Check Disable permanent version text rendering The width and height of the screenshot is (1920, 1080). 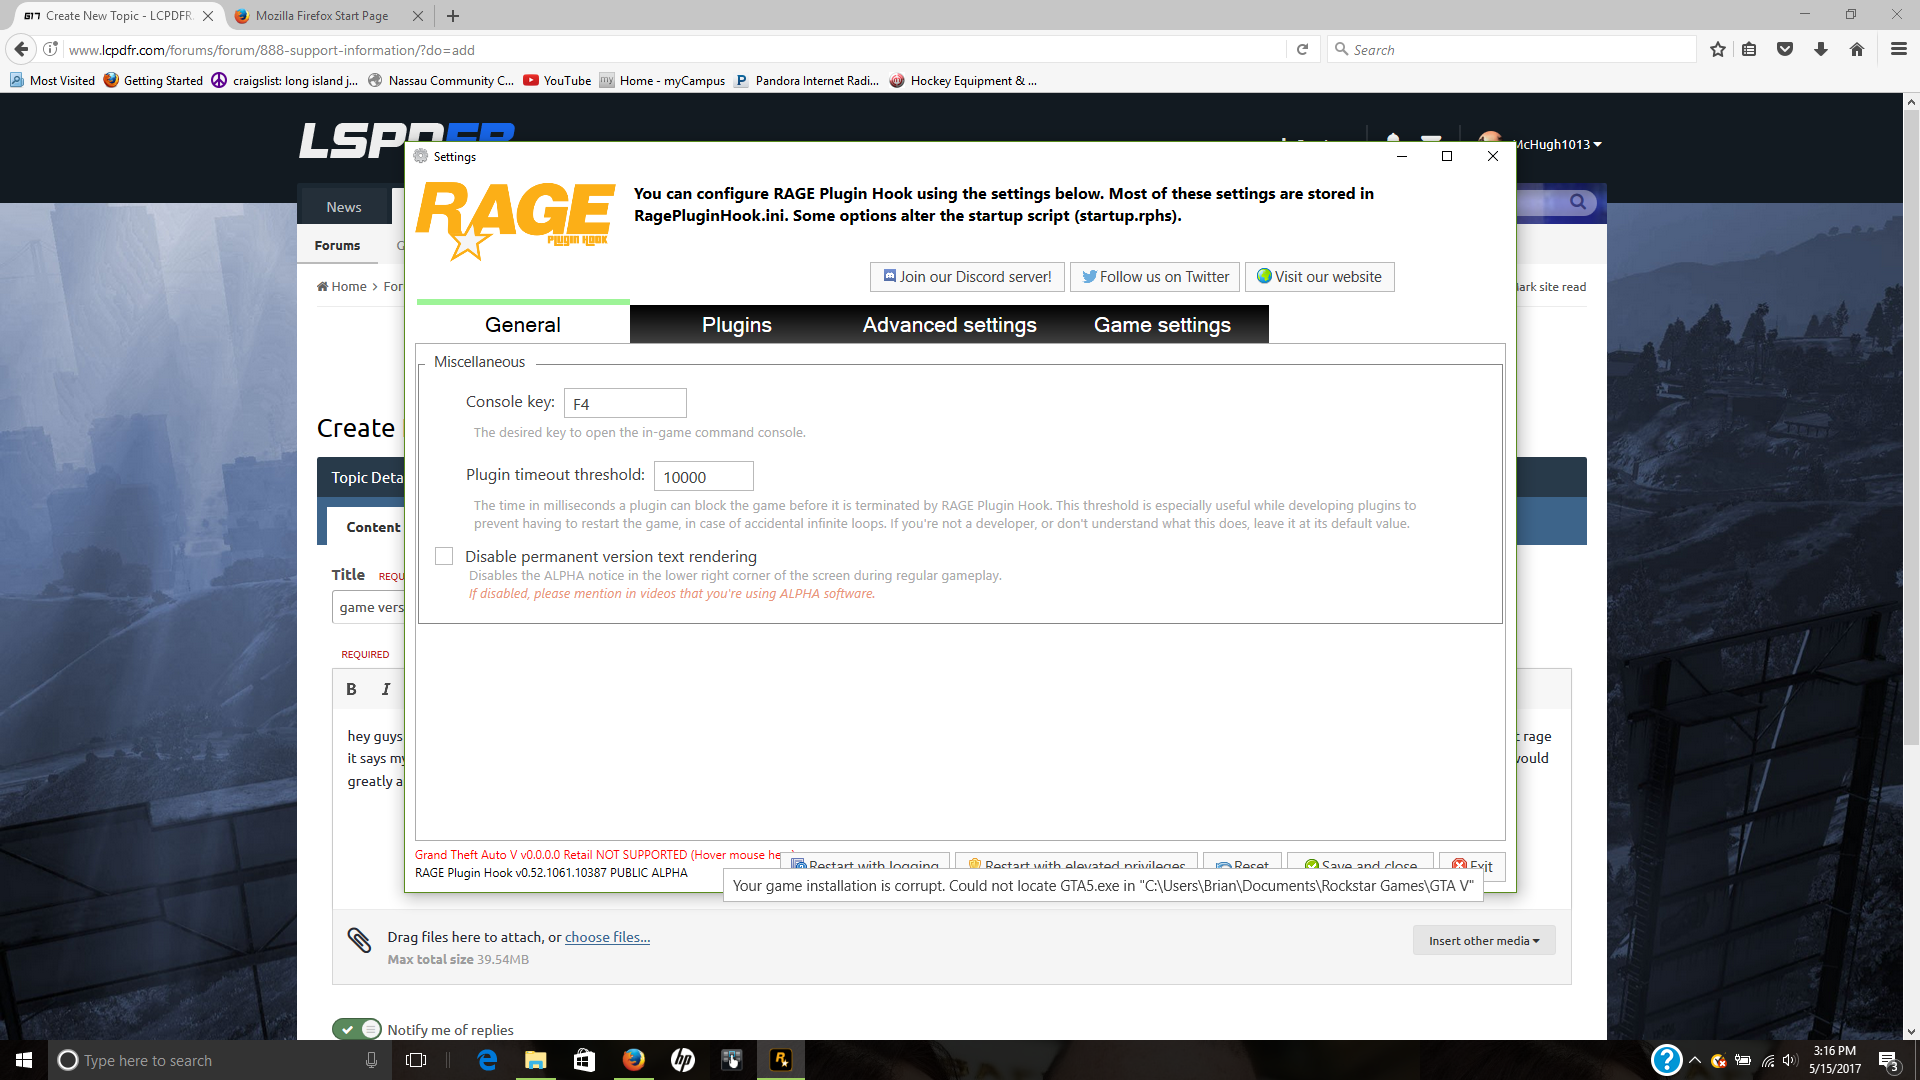point(444,556)
